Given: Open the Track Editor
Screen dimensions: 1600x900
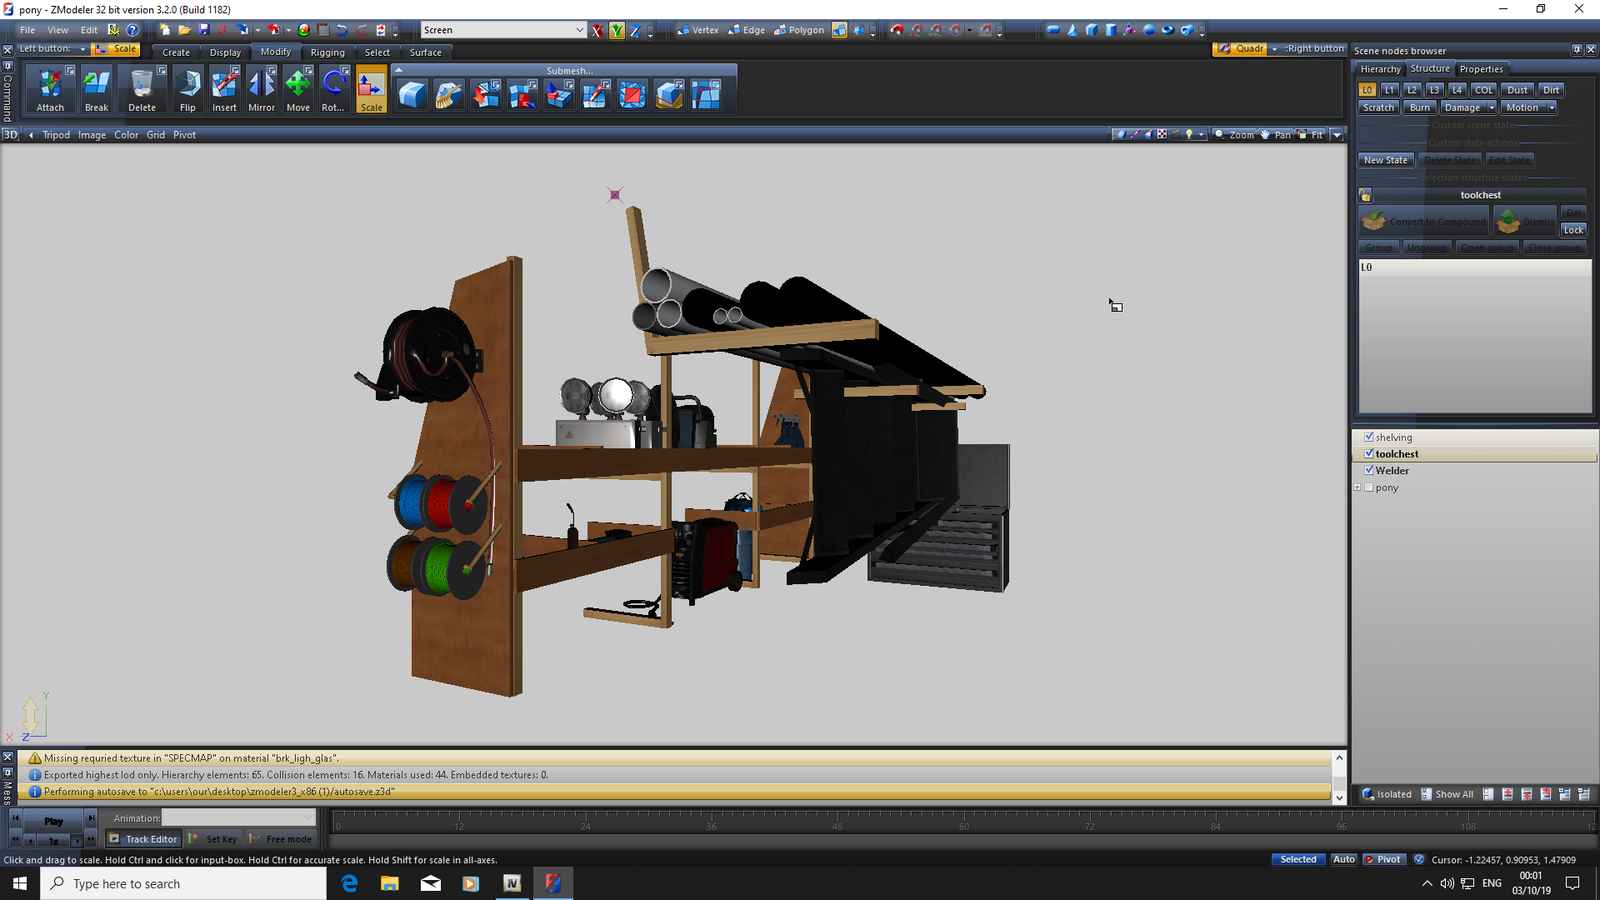Looking at the screenshot, I should pos(143,839).
